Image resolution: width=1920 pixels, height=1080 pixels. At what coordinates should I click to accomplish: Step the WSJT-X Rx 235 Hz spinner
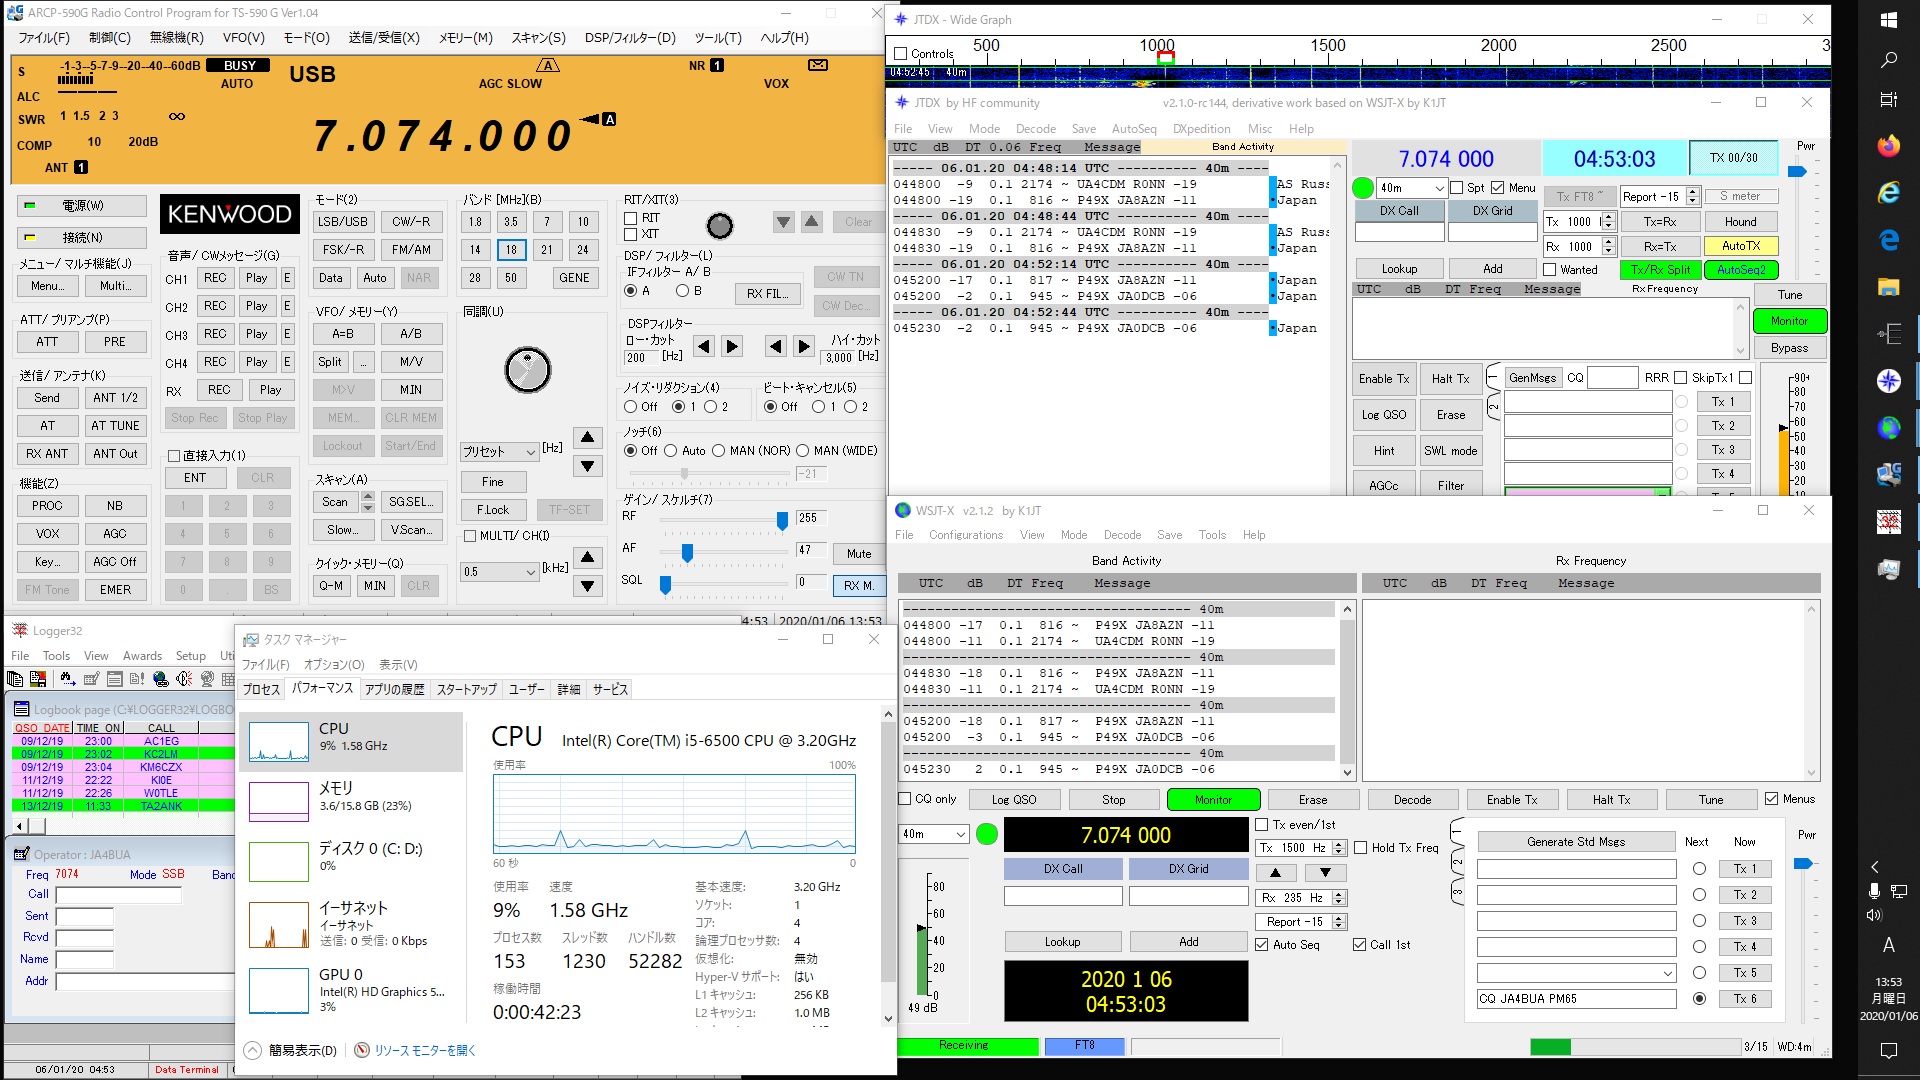(1339, 898)
